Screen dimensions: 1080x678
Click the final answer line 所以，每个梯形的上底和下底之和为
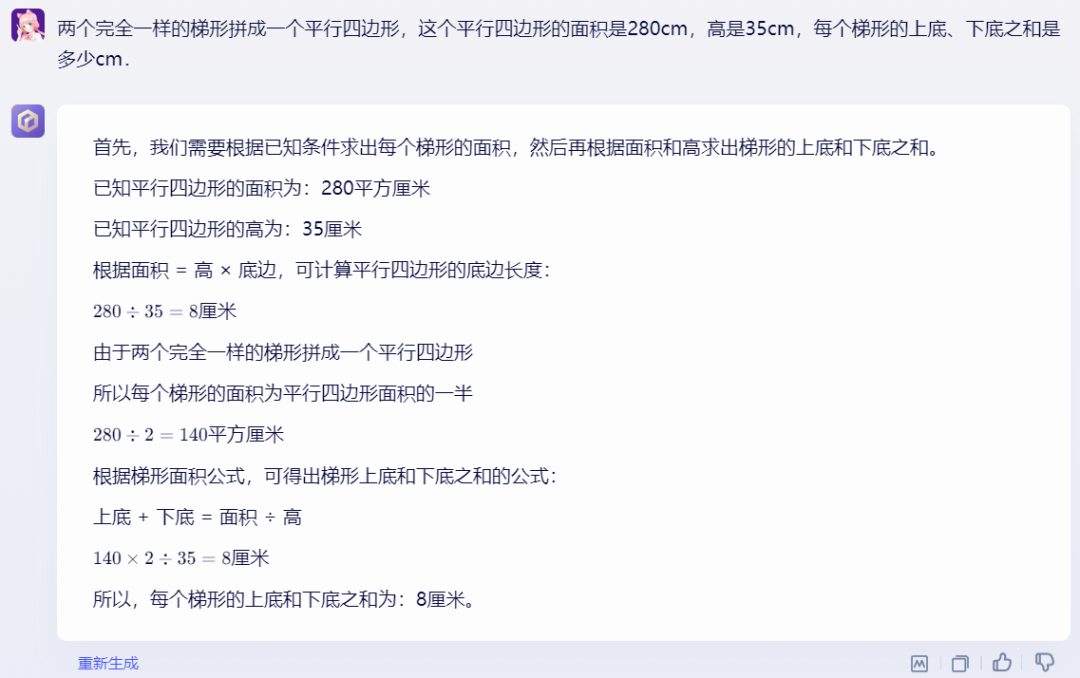pos(284,599)
